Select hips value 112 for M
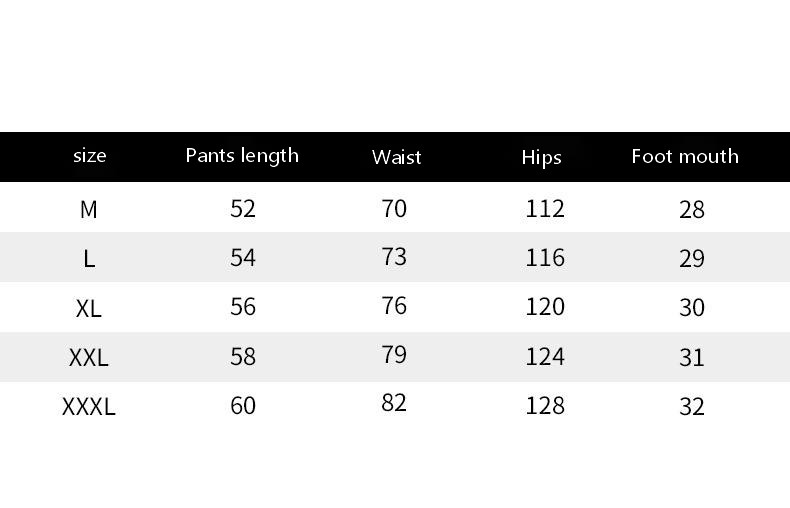 (545, 209)
